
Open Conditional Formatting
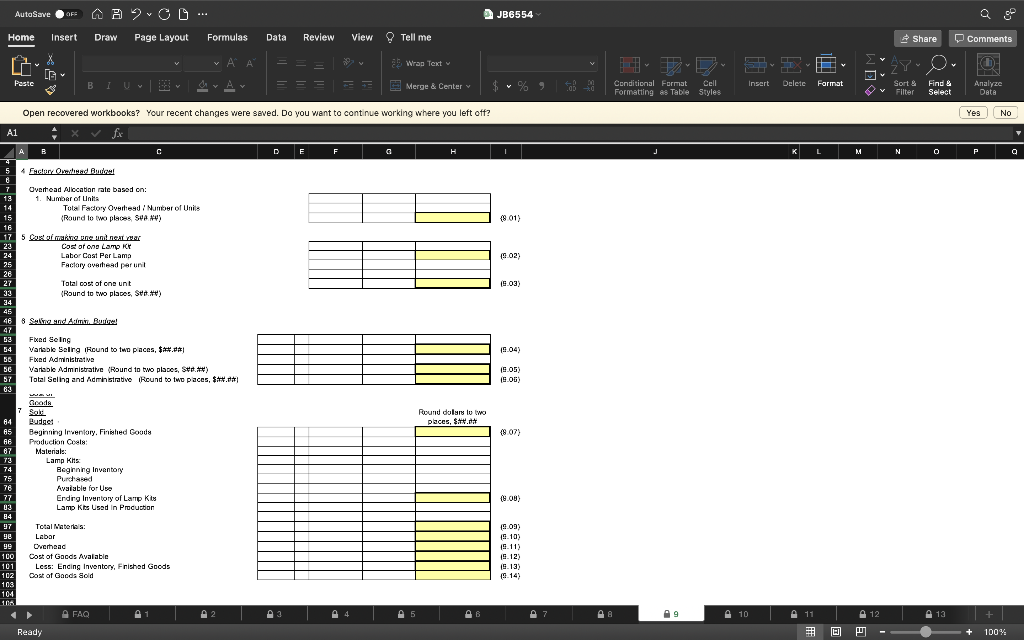[x=633, y=75]
